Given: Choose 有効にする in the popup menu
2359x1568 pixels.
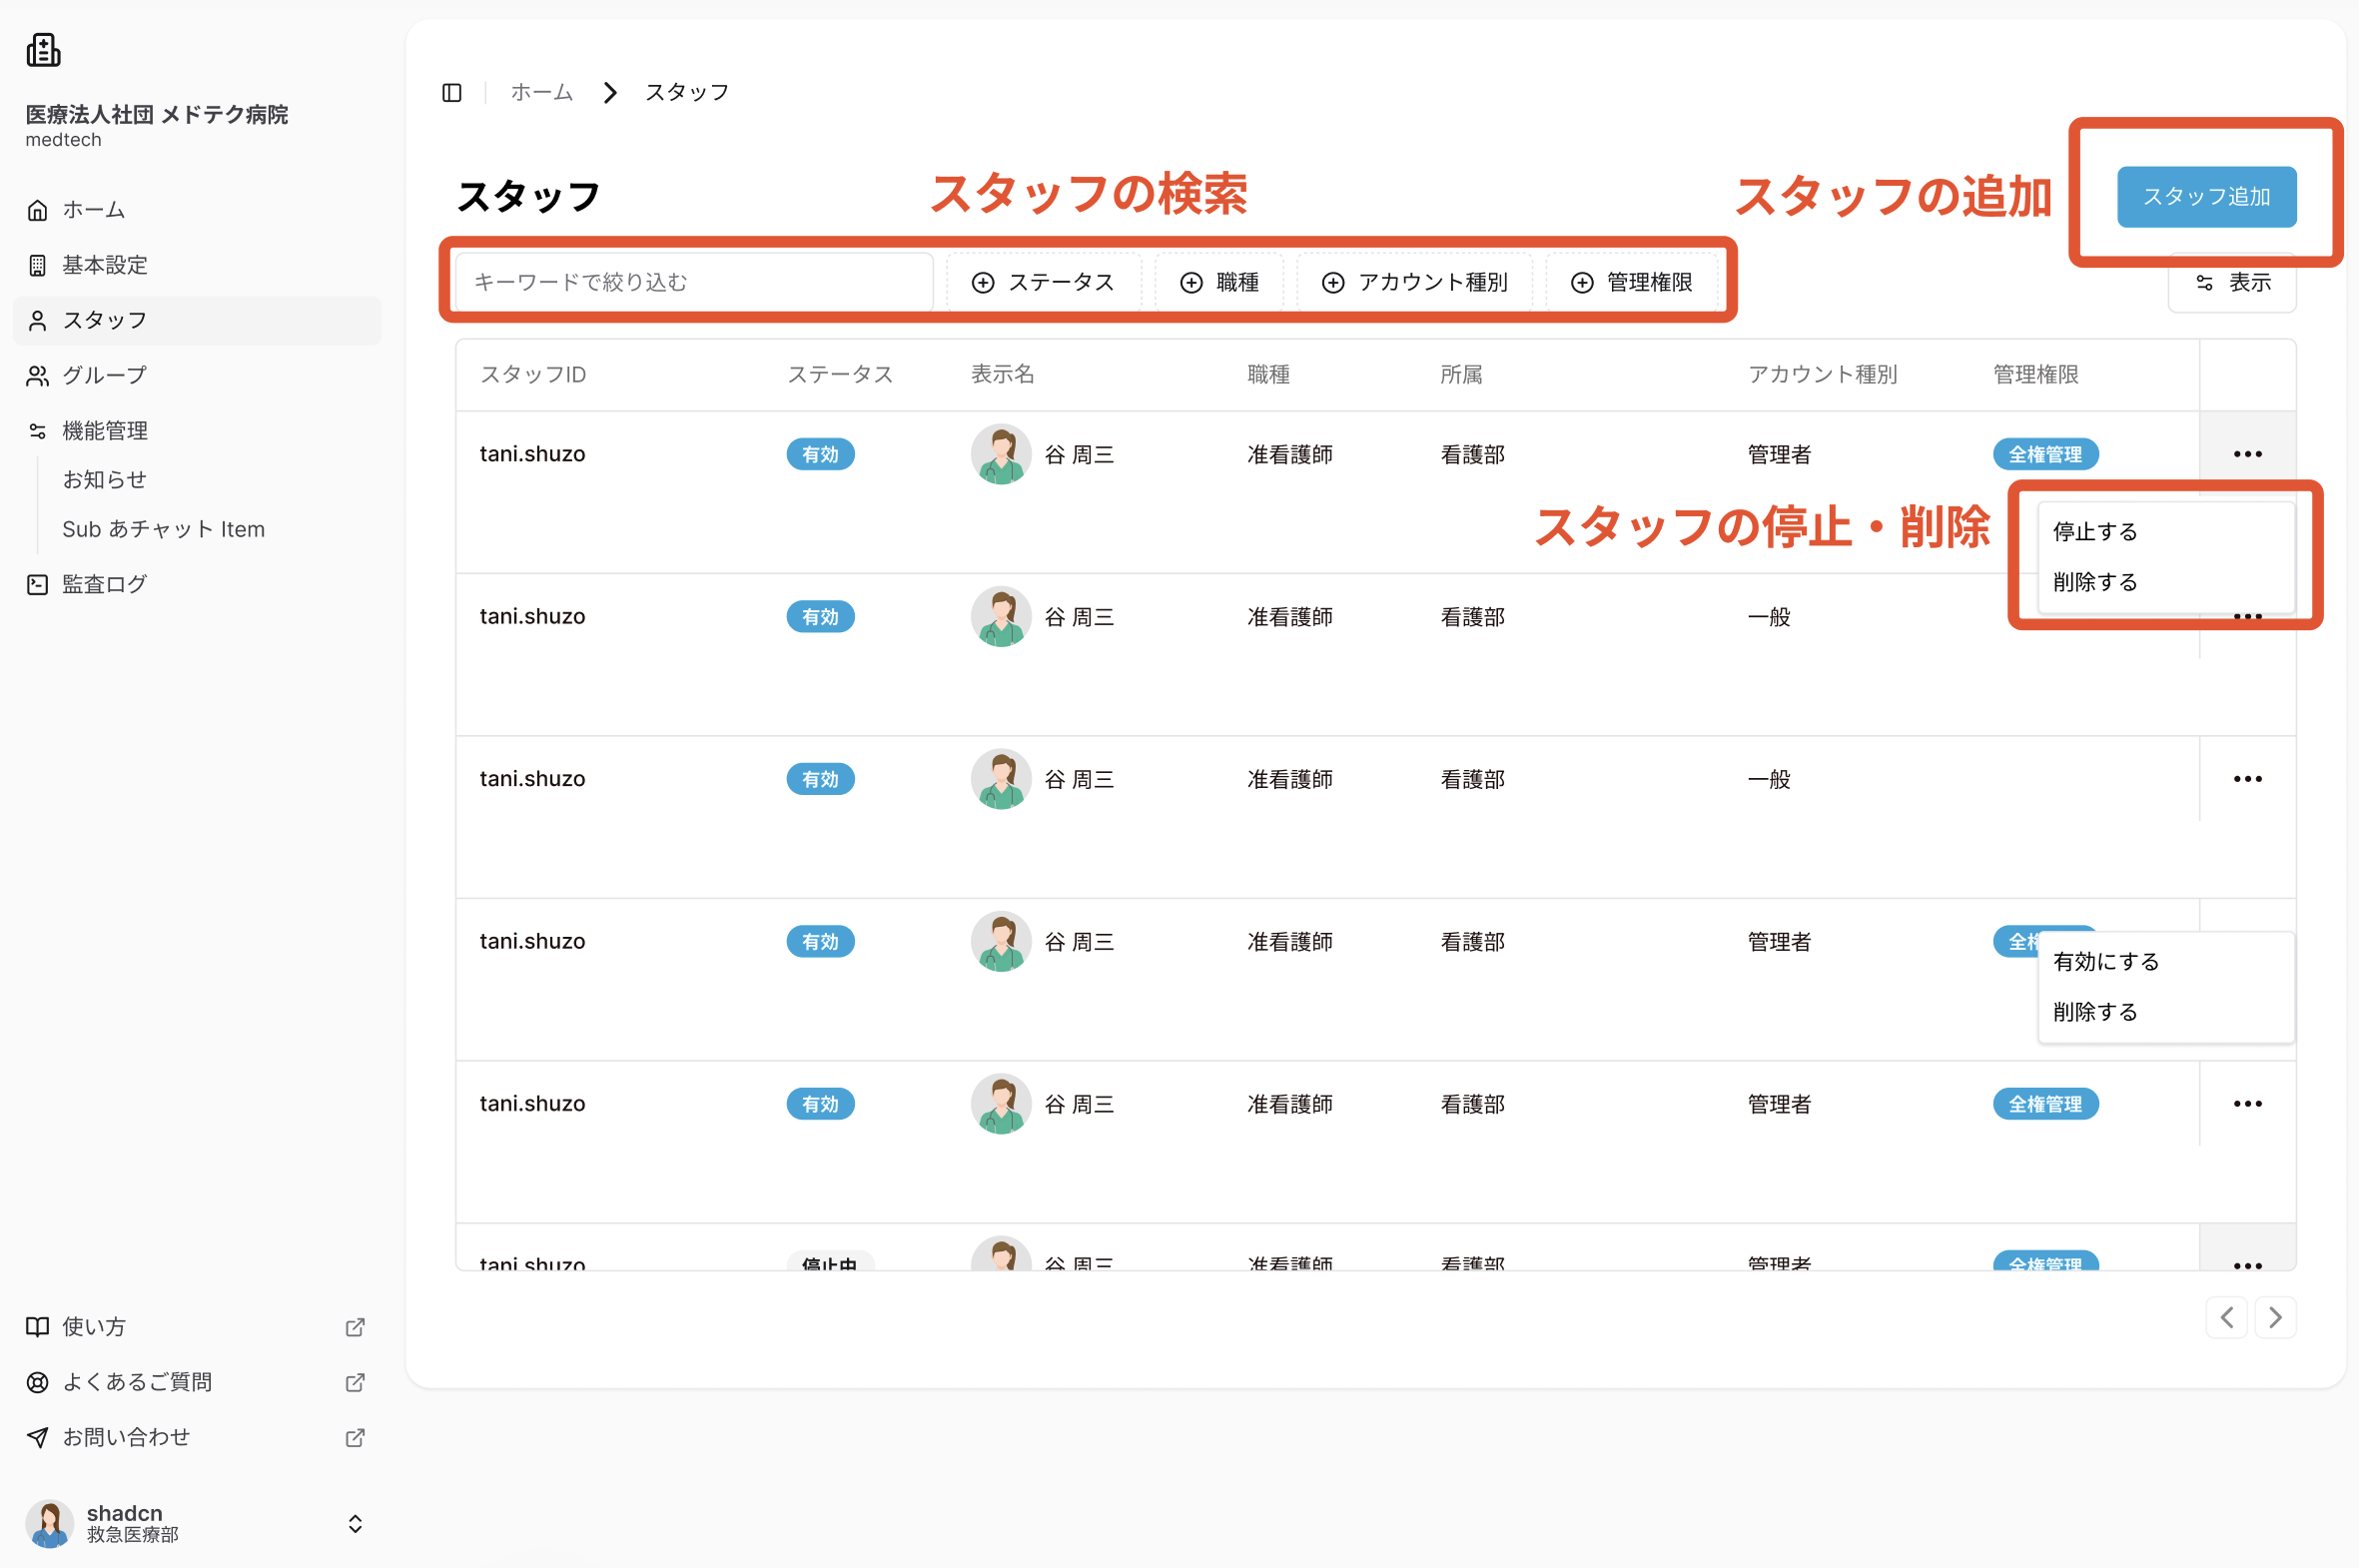Looking at the screenshot, I should tap(2166, 962).
